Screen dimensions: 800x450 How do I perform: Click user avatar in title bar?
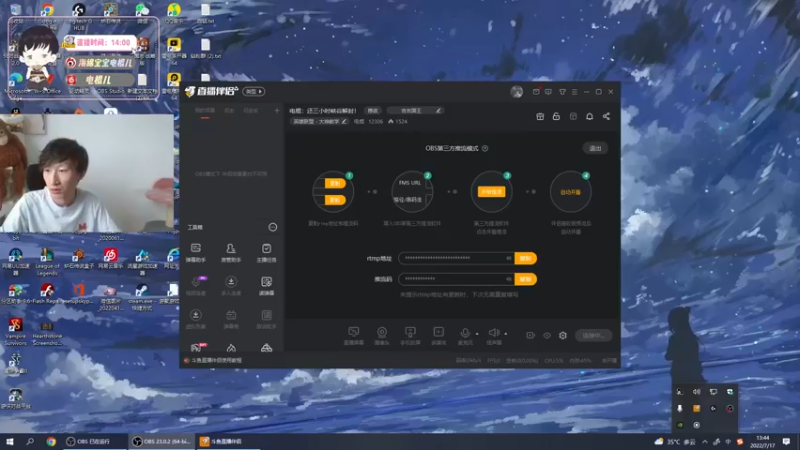click(516, 92)
